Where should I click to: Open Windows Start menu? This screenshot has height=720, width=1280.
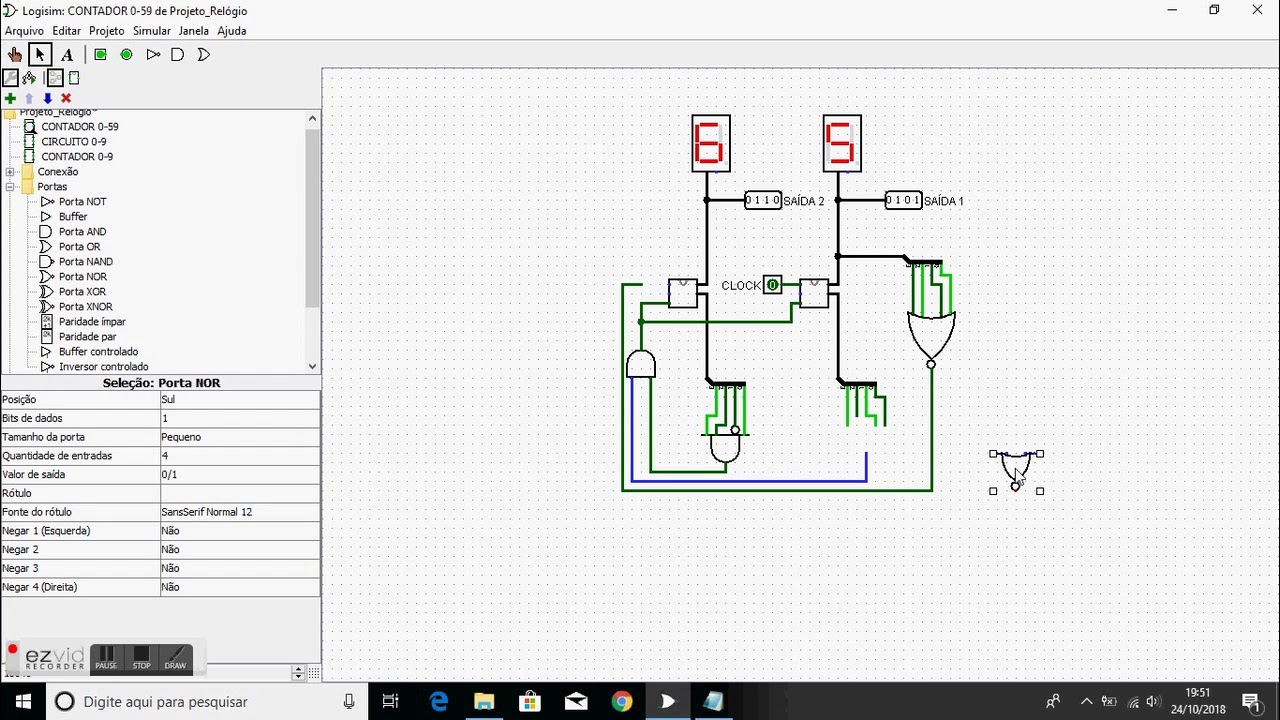[22, 701]
